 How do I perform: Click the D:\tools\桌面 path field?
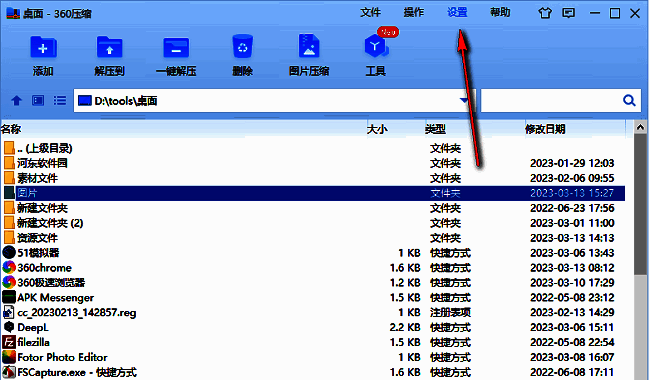274,100
